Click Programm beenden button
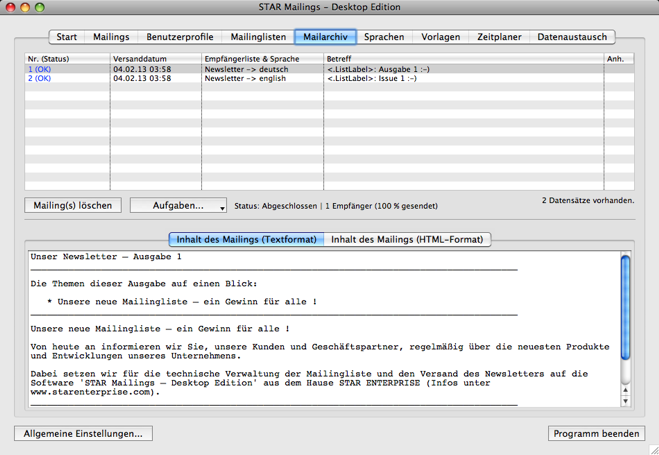Image resolution: width=659 pixels, height=455 pixels. [596, 434]
